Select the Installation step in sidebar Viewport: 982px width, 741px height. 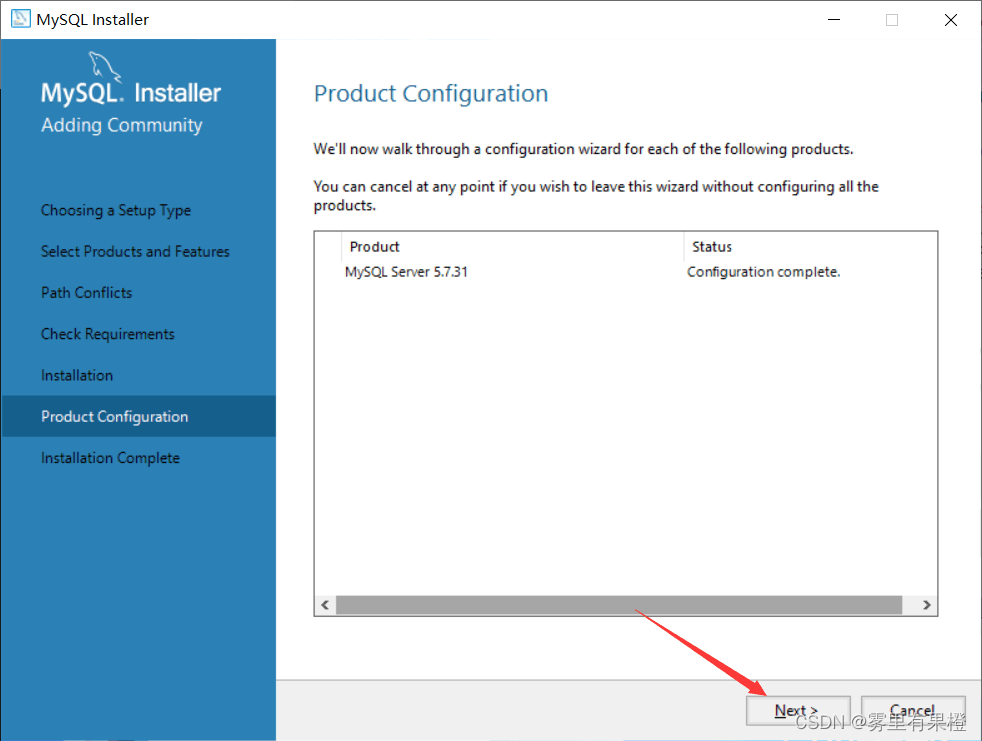pos(77,375)
